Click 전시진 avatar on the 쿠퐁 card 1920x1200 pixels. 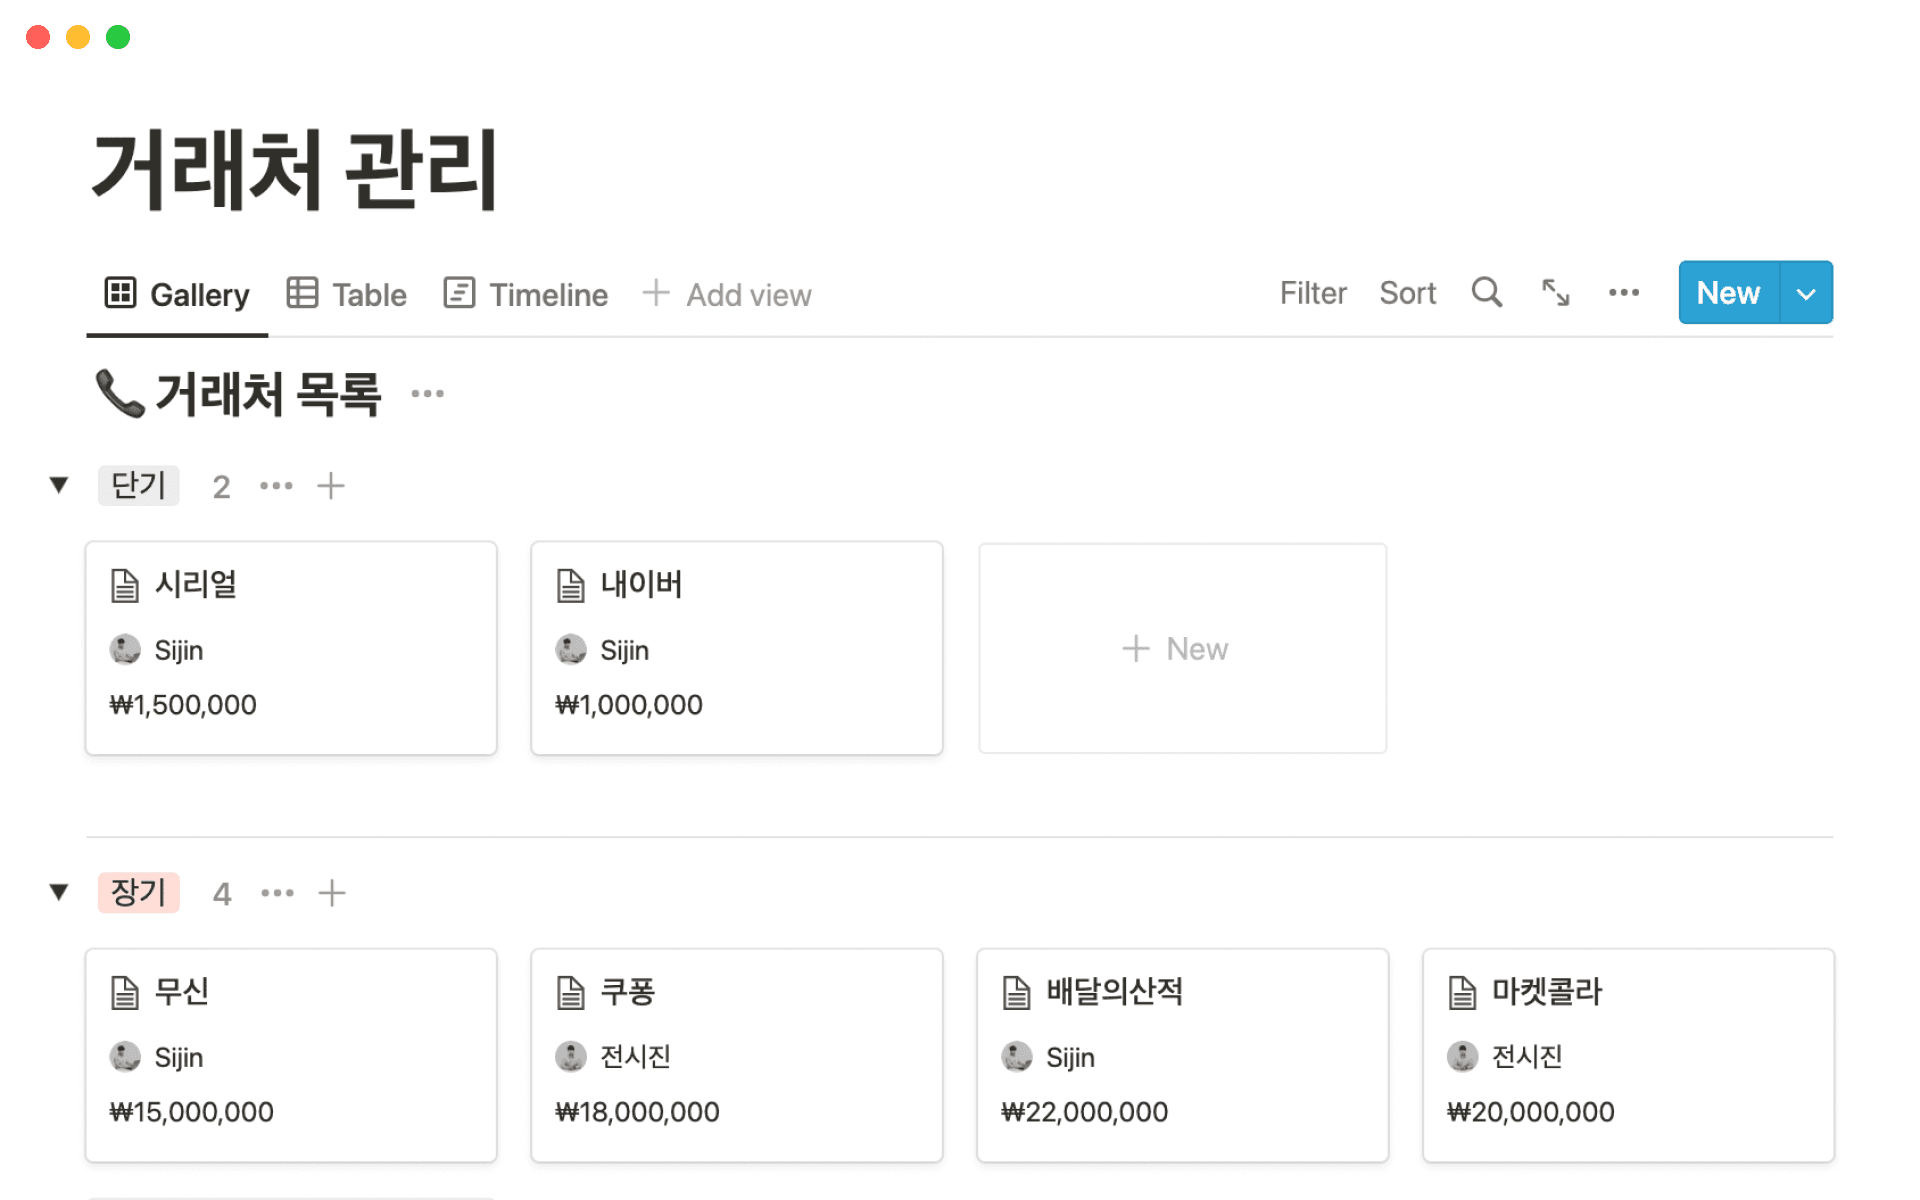pos(571,1056)
